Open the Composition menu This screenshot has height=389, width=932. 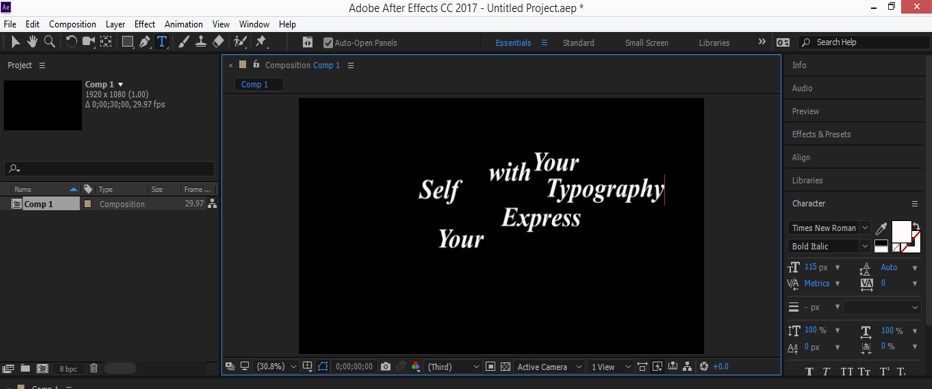[73, 24]
